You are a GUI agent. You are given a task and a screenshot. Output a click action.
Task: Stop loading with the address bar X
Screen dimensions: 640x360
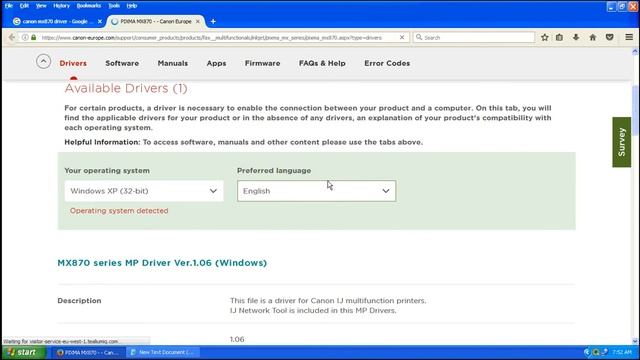402,37
